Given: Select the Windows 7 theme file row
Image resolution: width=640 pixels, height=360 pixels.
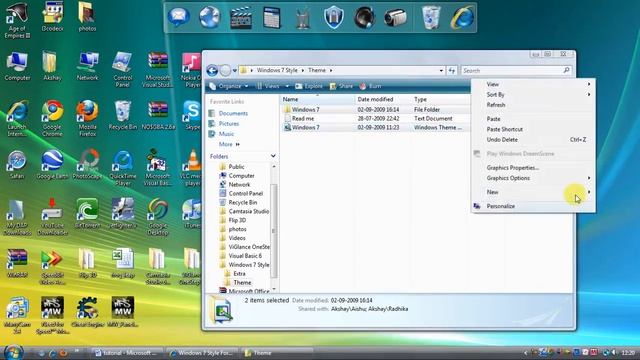Looking at the screenshot, I should coord(376,127).
